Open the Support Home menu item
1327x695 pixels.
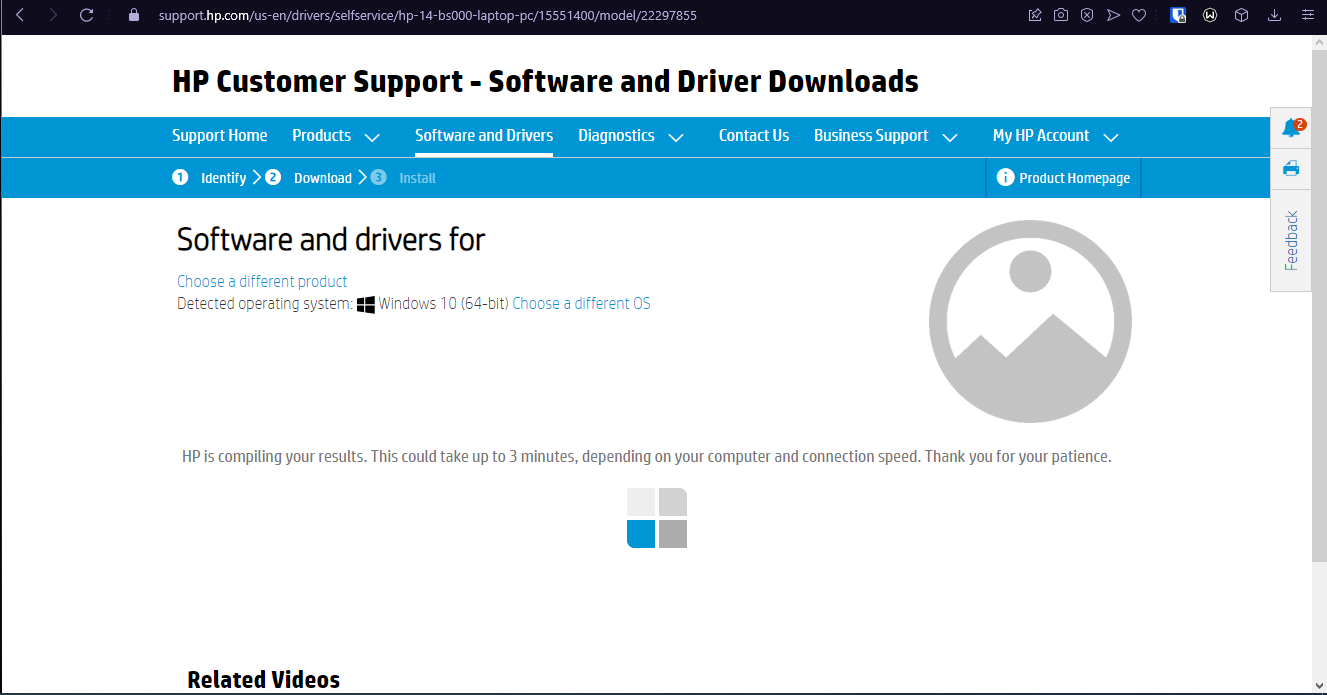(220, 136)
